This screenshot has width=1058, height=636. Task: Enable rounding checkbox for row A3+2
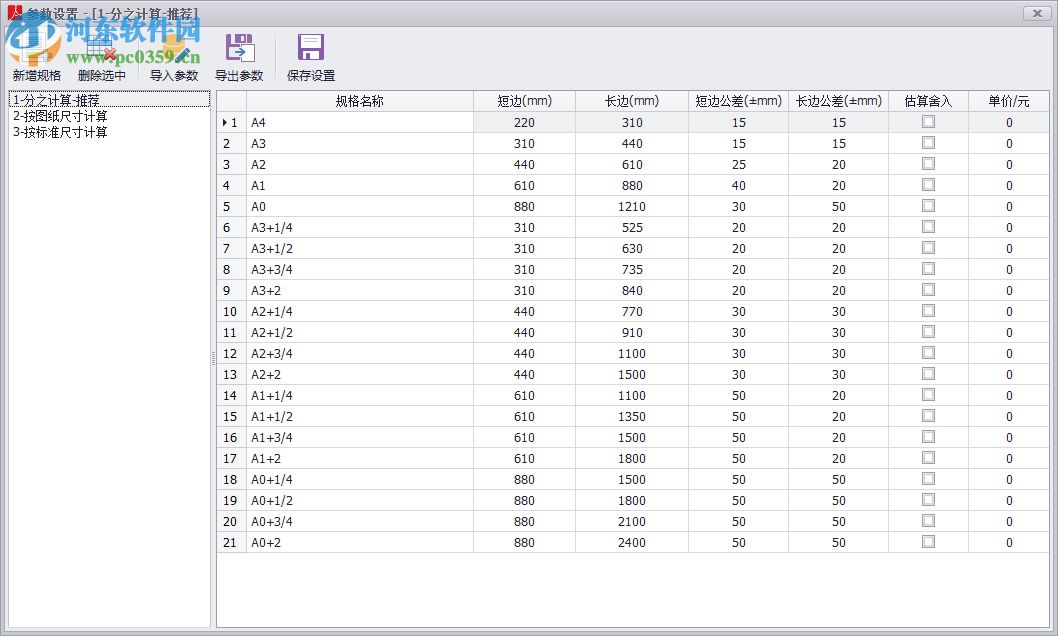(928, 290)
